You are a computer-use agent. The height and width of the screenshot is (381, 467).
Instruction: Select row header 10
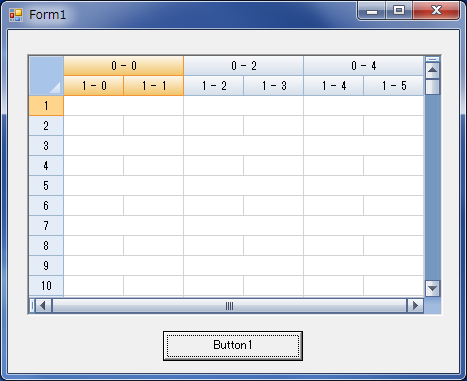(x=46, y=286)
